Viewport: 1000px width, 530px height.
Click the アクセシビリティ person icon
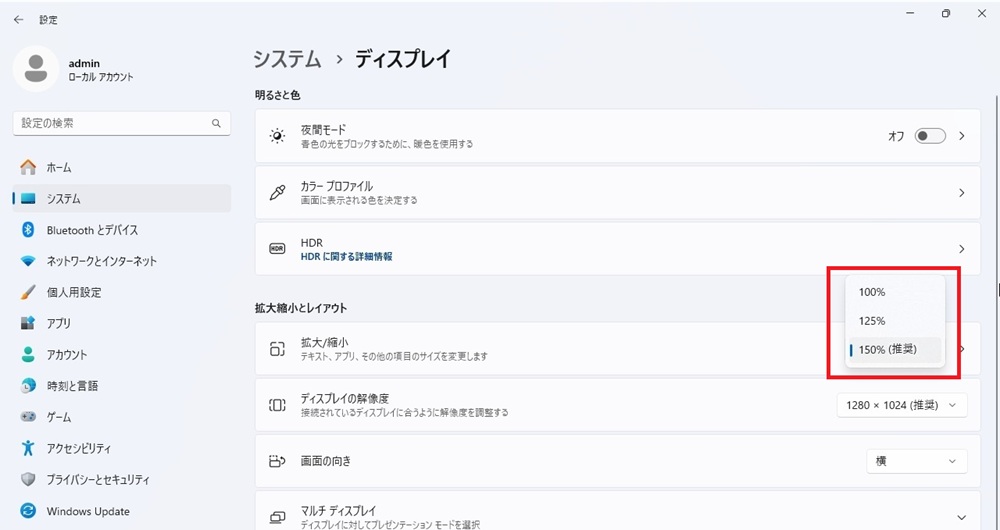28,448
